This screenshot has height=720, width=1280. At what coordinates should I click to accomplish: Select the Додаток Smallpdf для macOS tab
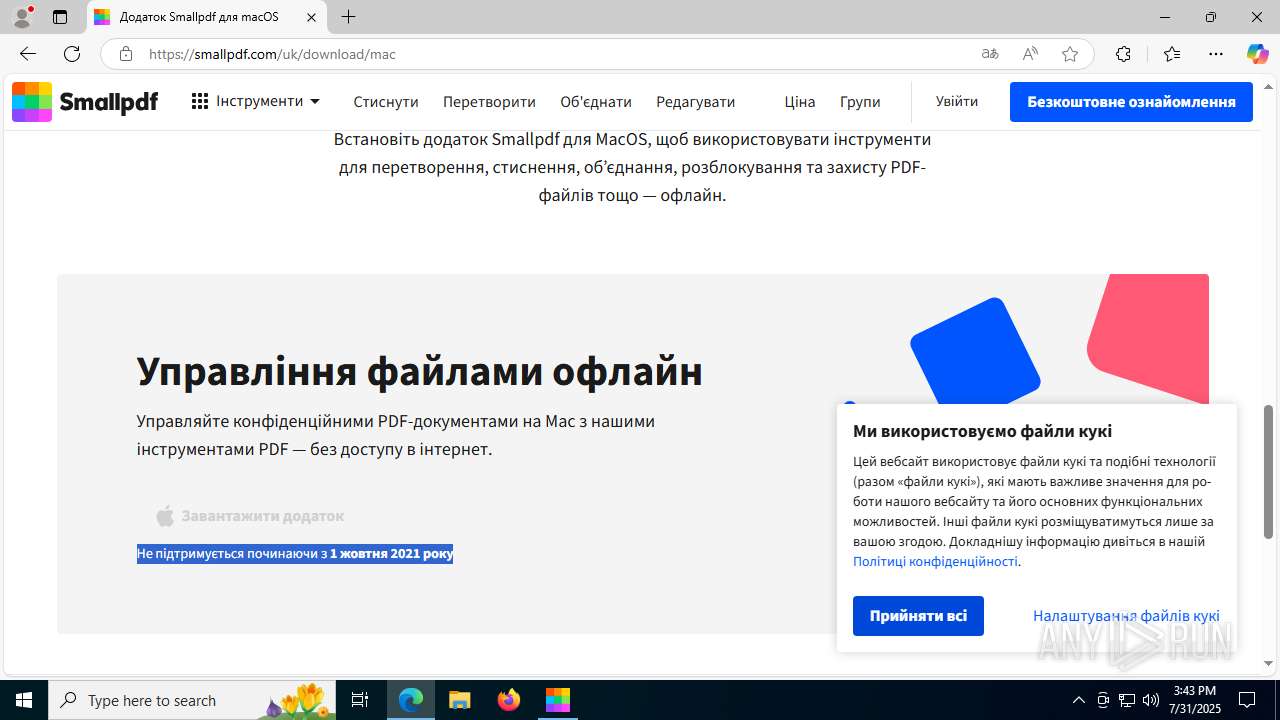pos(207,17)
